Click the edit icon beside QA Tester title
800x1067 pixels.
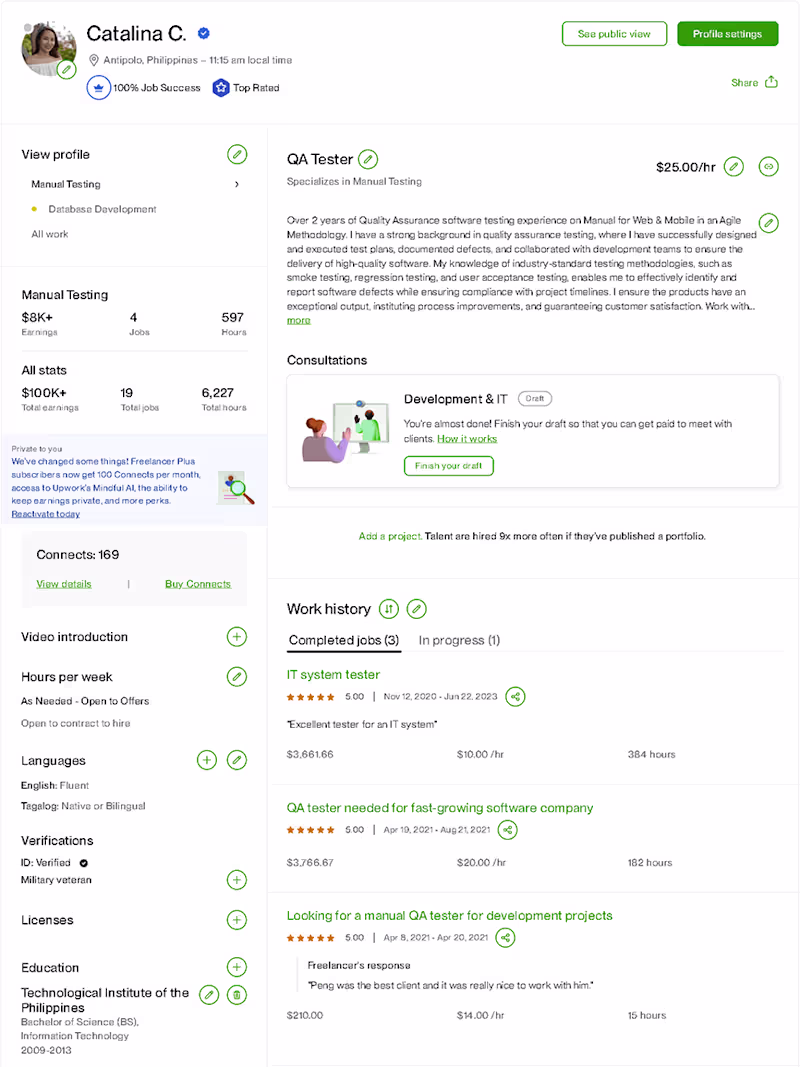pos(368,159)
